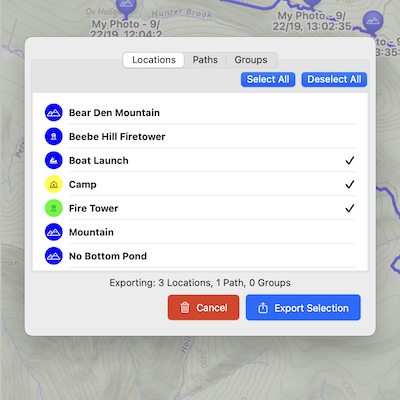The height and width of the screenshot is (400, 400).
Task: Click the share icon on Export Selection
Action: tap(263, 308)
